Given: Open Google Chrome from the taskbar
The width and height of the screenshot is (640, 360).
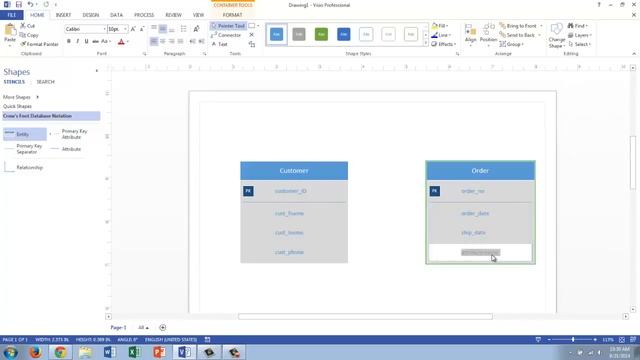Looking at the screenshot, I should [x=60, y=352].
